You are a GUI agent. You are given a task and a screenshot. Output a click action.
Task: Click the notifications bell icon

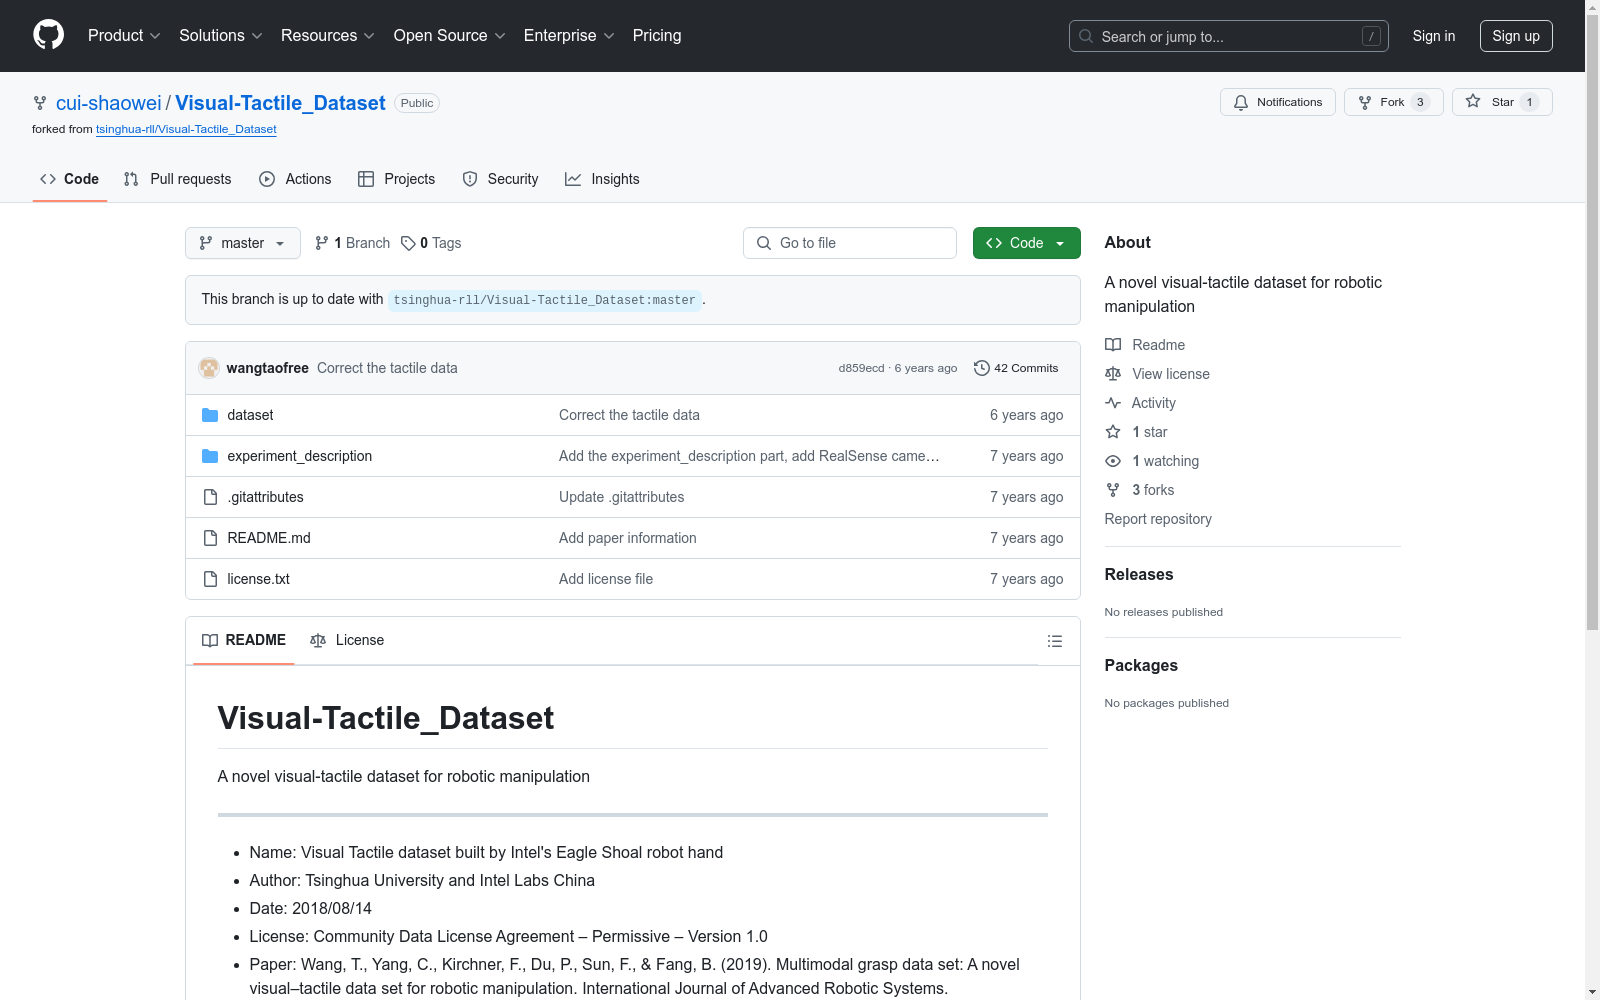1241,102
